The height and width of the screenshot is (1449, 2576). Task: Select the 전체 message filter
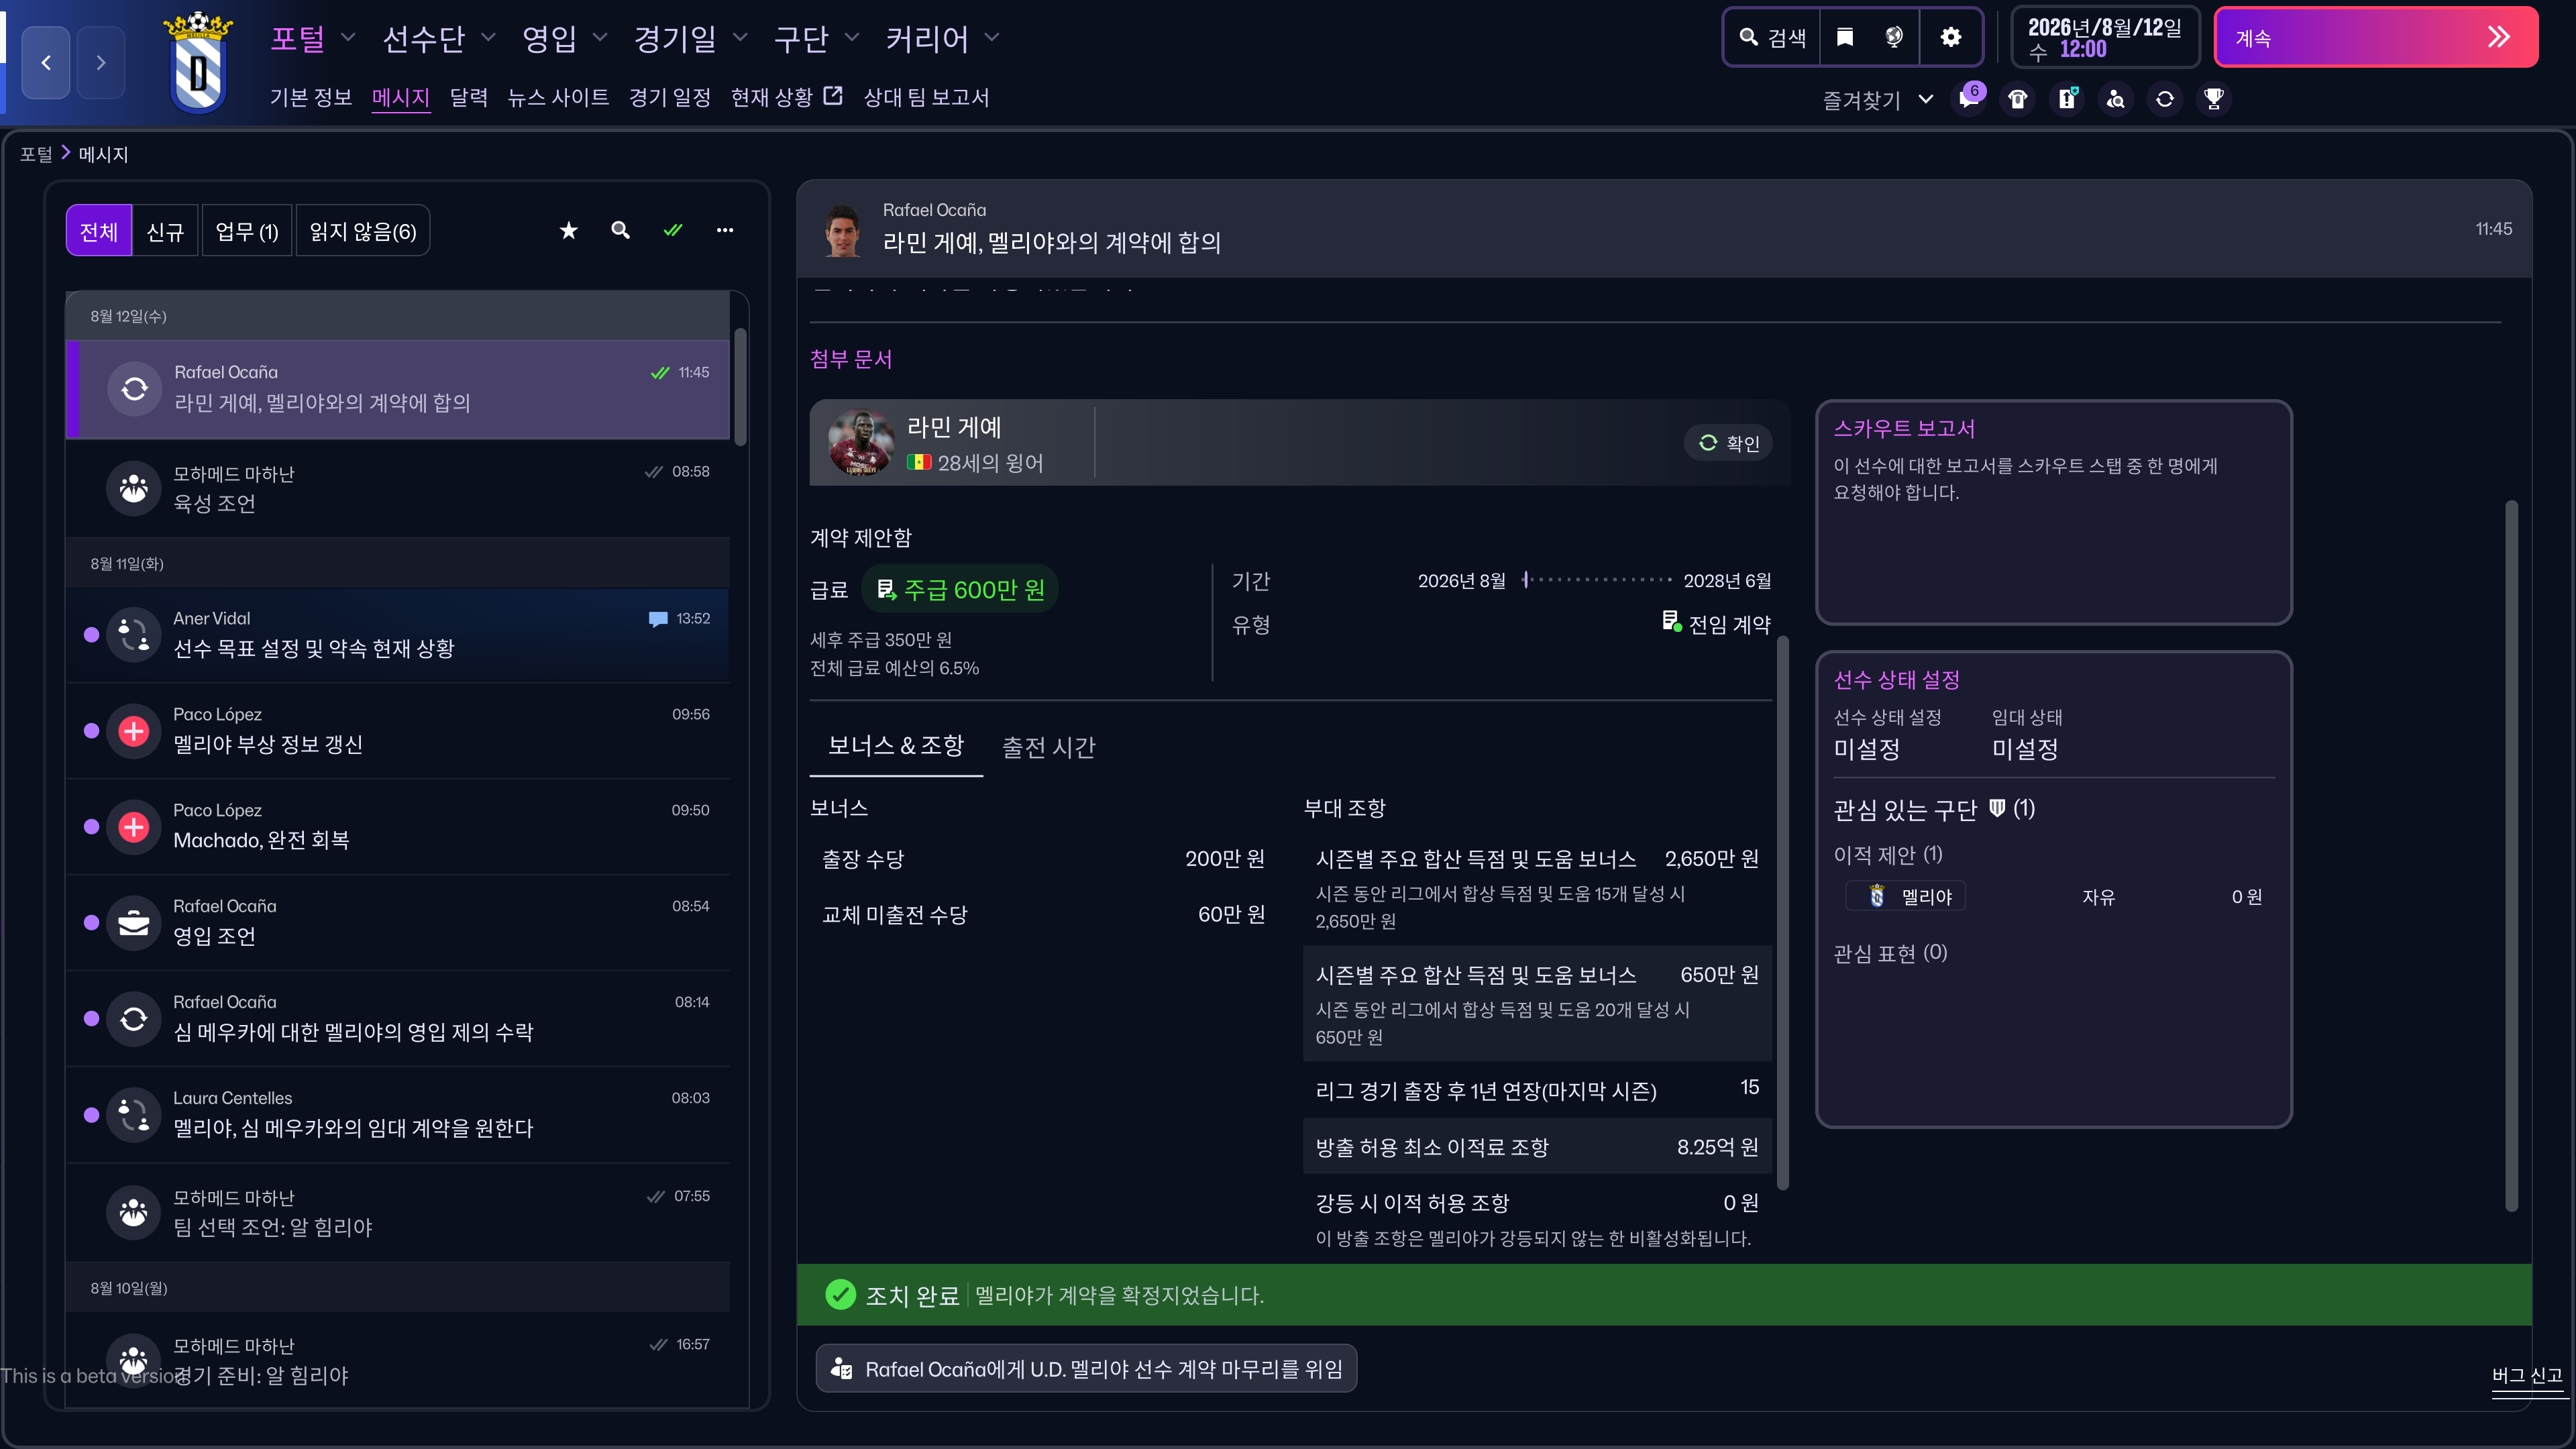(x=99, y=232)
